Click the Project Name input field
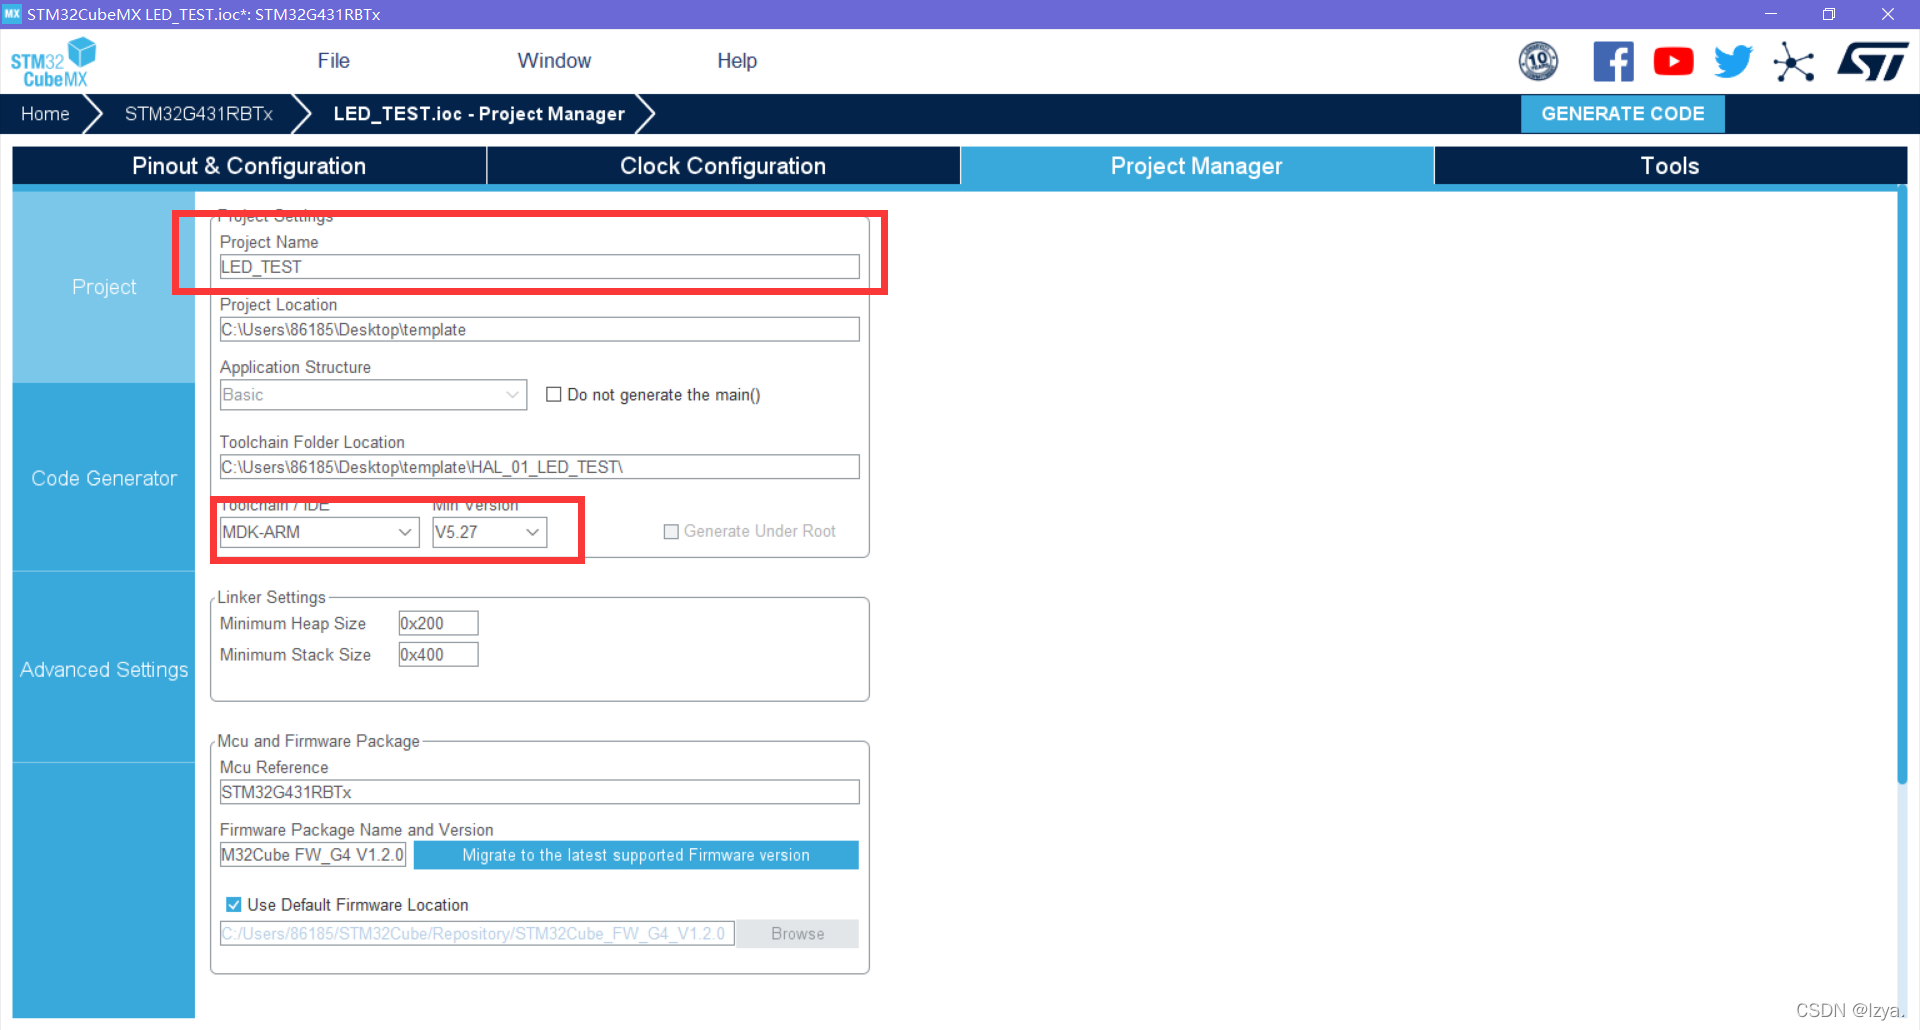This screenshot has height=1030, width=1920. click(x=539, y=267)
